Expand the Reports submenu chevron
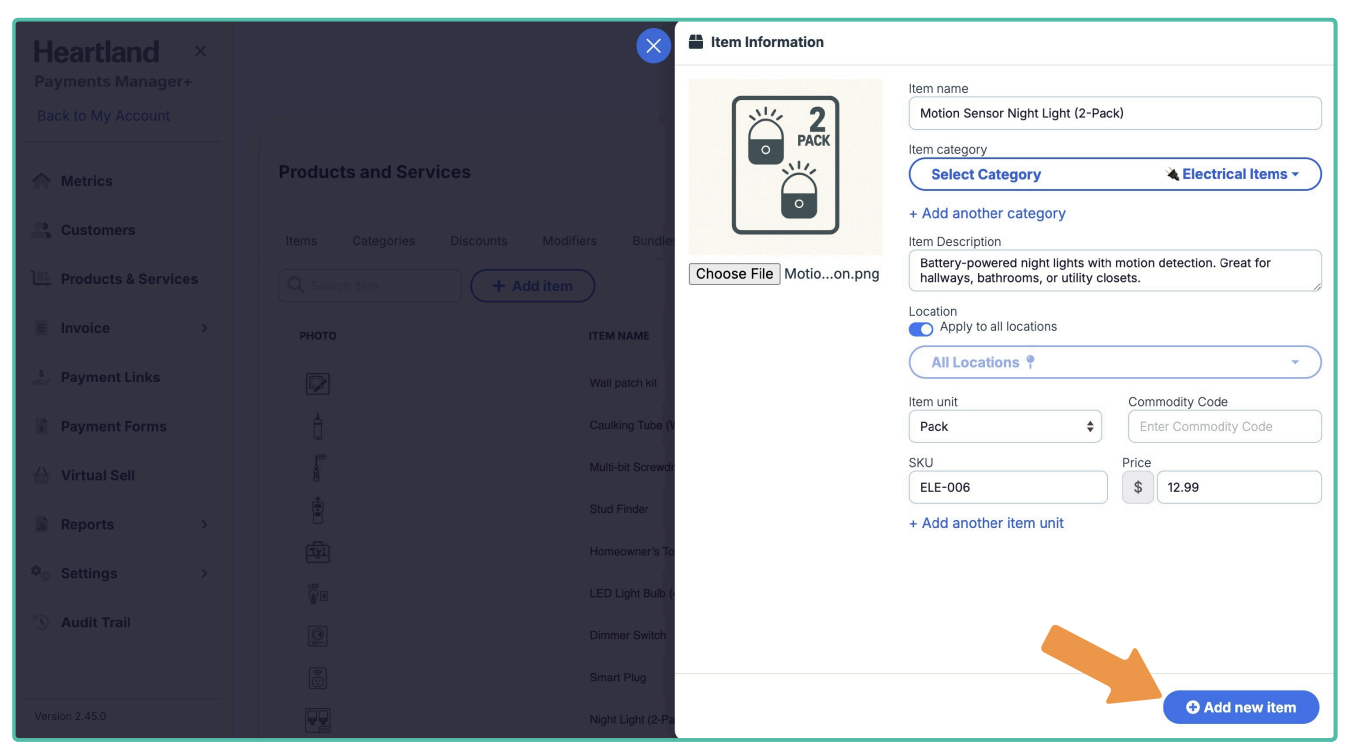Viewport: 1356px width, 756px height. click(205, 524)
